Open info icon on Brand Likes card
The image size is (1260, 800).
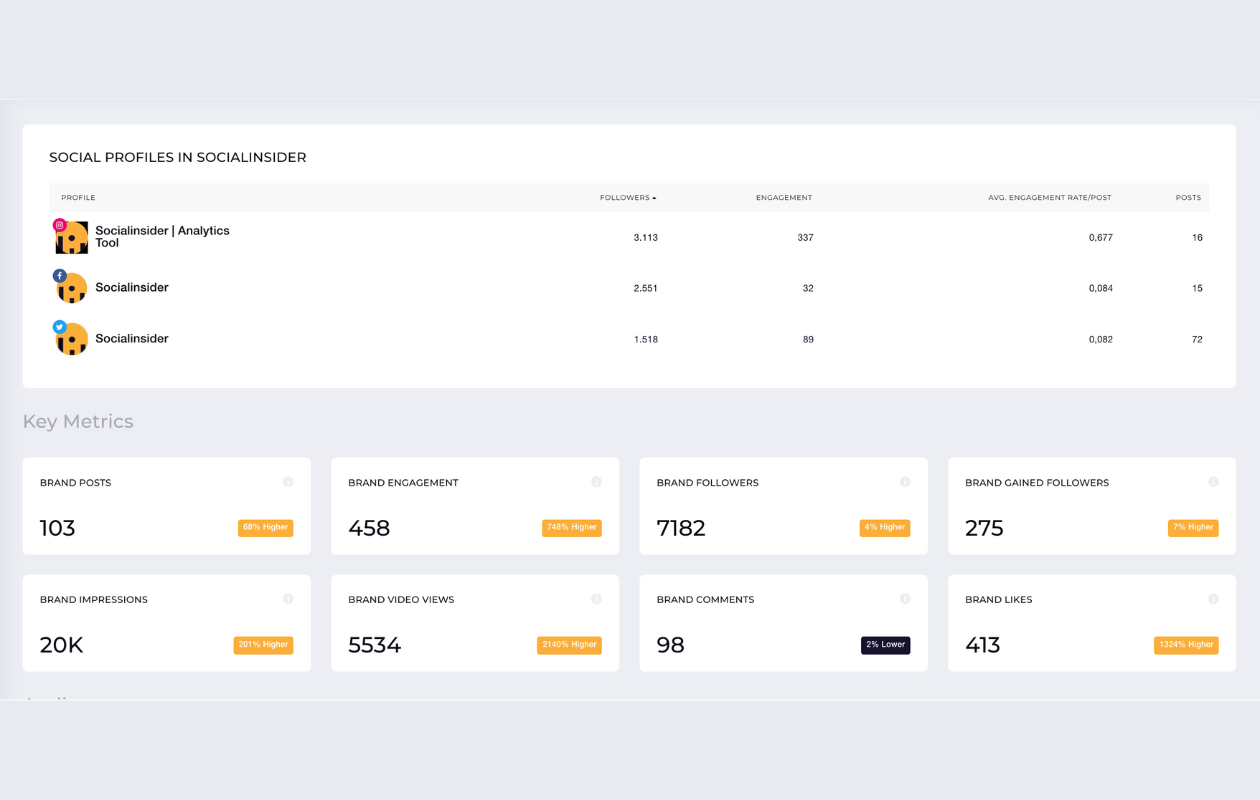pos(1213,599)
